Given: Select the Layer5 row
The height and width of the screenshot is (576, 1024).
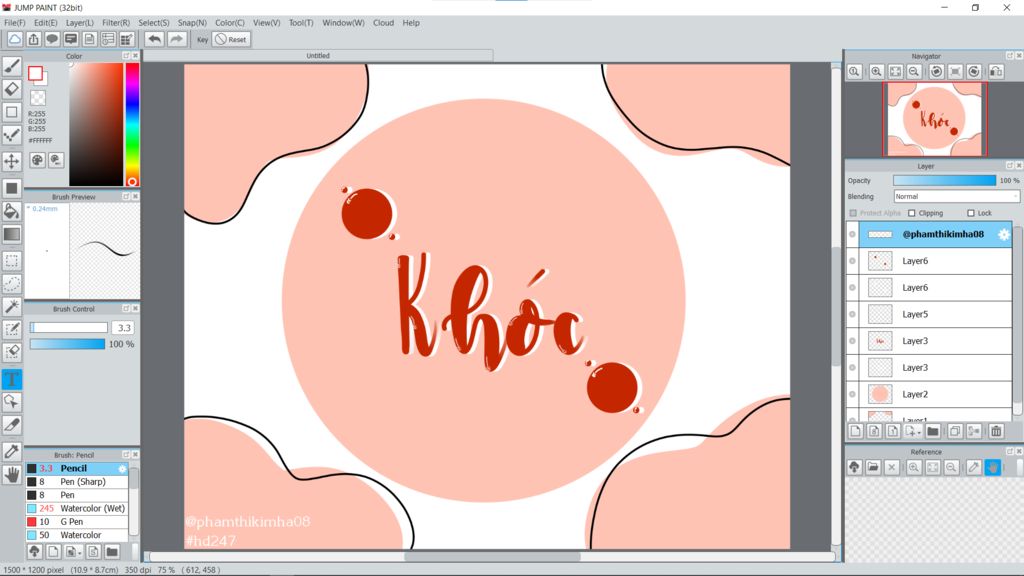Looking at the screenshot, I should pyautogui.click(x=935, y=314).
